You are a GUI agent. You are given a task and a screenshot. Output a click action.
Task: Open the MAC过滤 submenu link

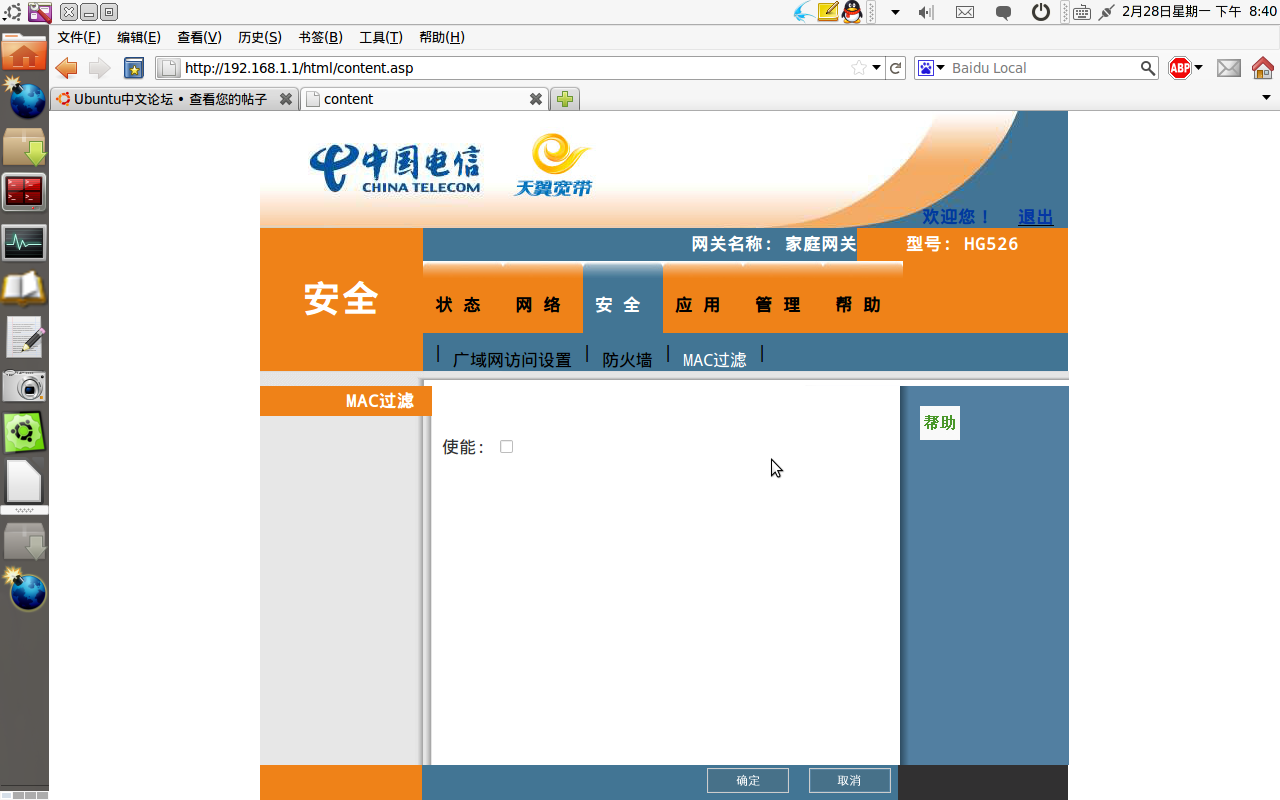714,360
